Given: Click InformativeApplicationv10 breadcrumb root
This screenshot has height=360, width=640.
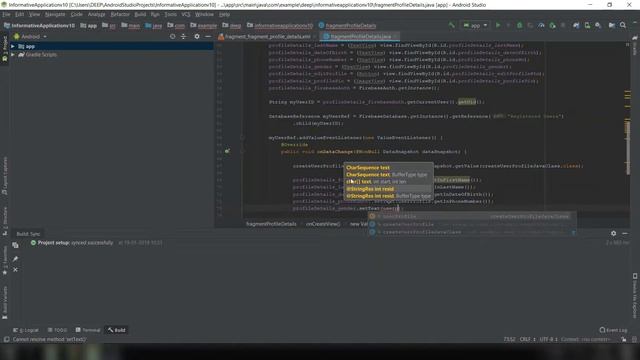Looking at the screenshot, I should [39, 25].
